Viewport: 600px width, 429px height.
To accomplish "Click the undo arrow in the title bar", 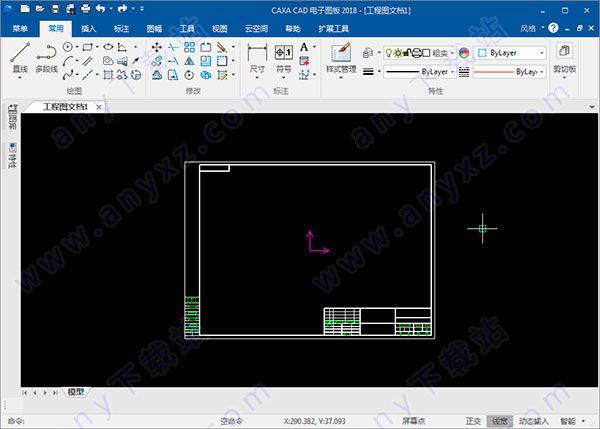I will tap(100, 8).
